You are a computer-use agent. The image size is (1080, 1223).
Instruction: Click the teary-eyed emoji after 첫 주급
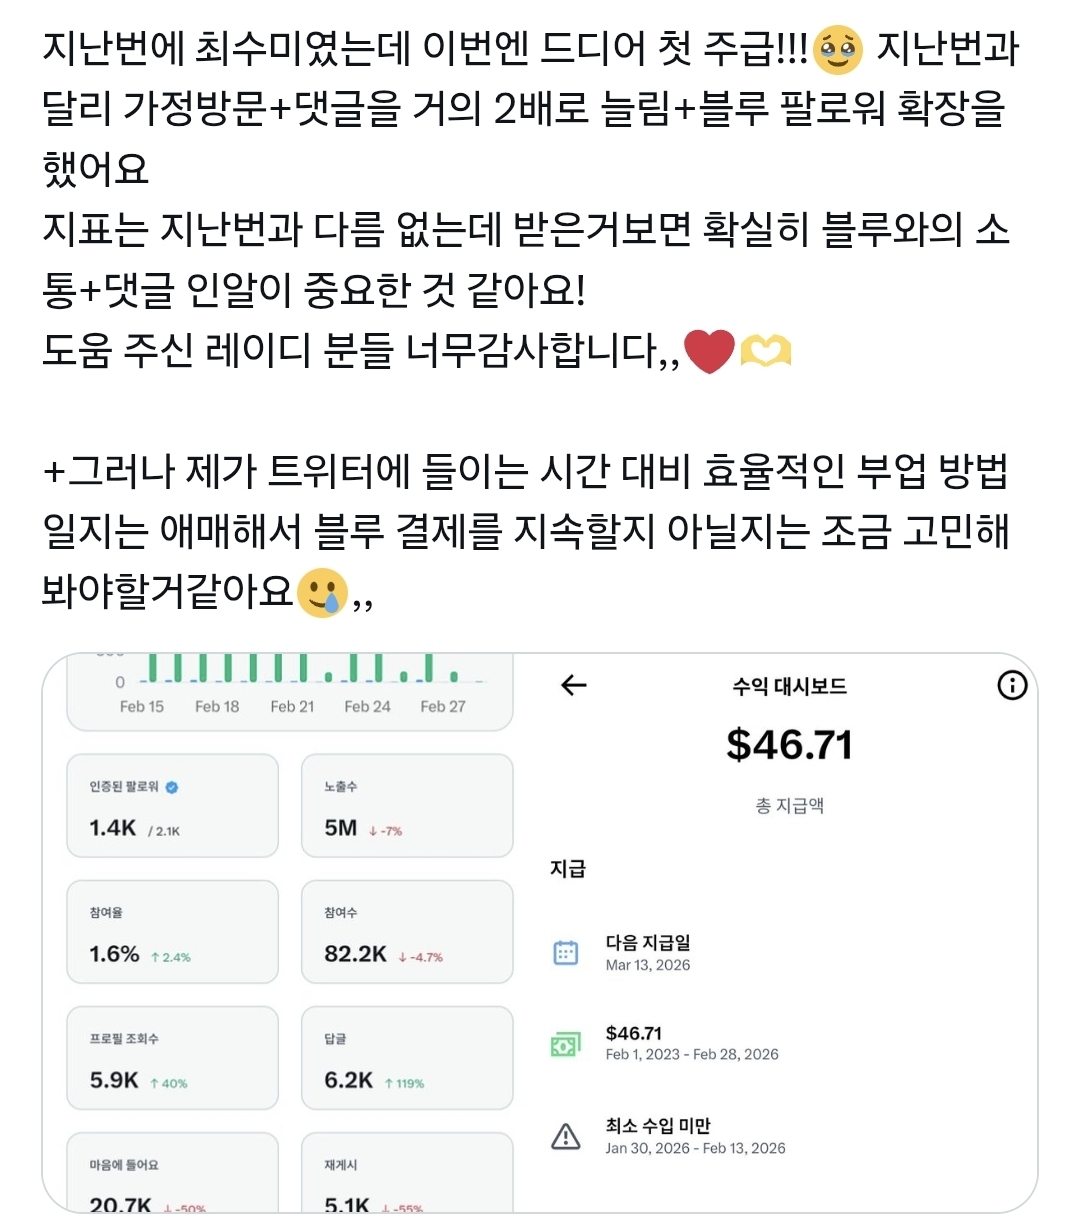[838, 50]
